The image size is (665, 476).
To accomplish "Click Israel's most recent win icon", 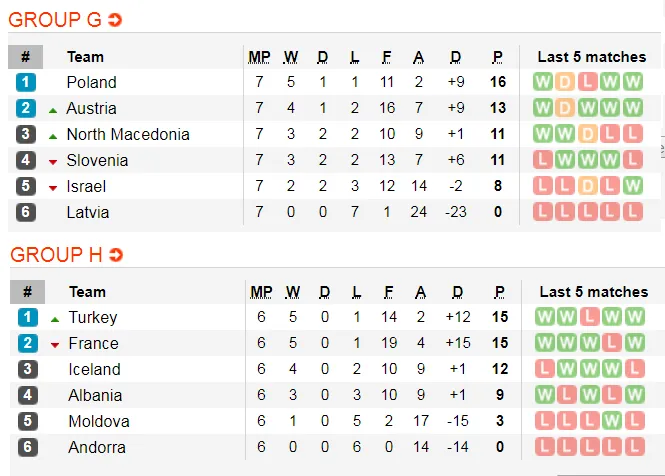I will 632,186.
